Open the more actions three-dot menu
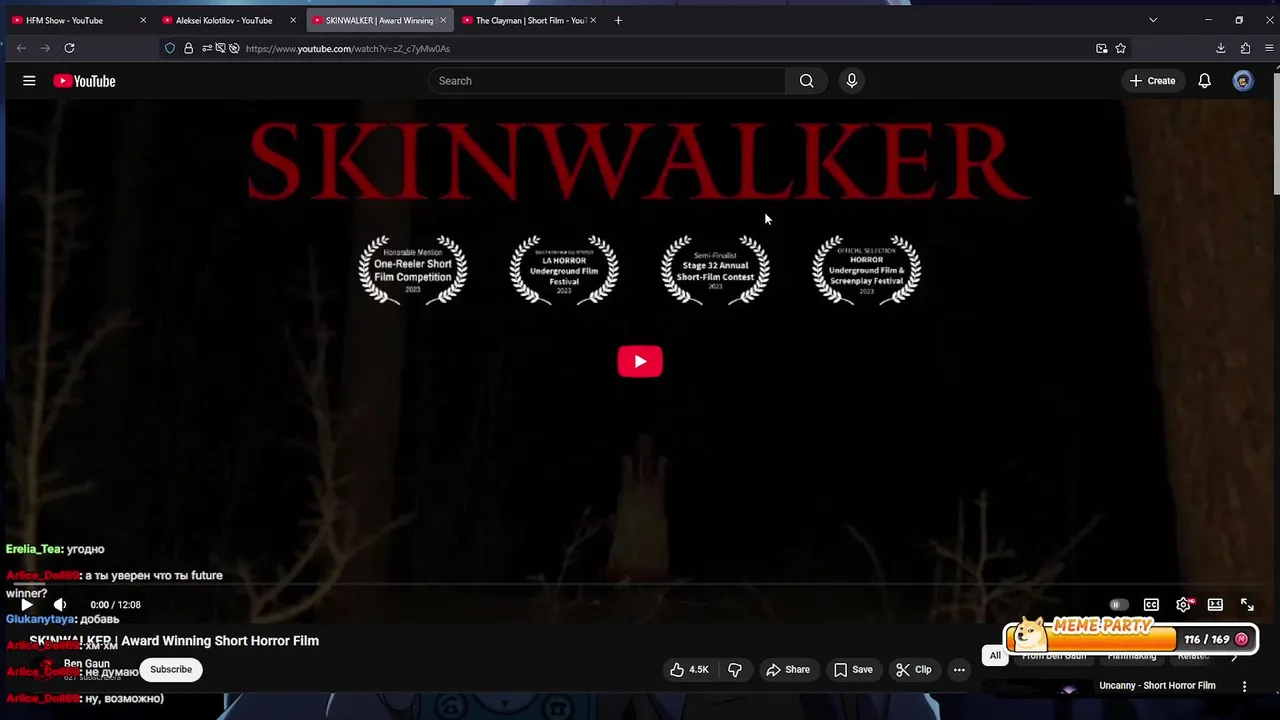This screenshot has width=1280, height=720. coord(959,670)
